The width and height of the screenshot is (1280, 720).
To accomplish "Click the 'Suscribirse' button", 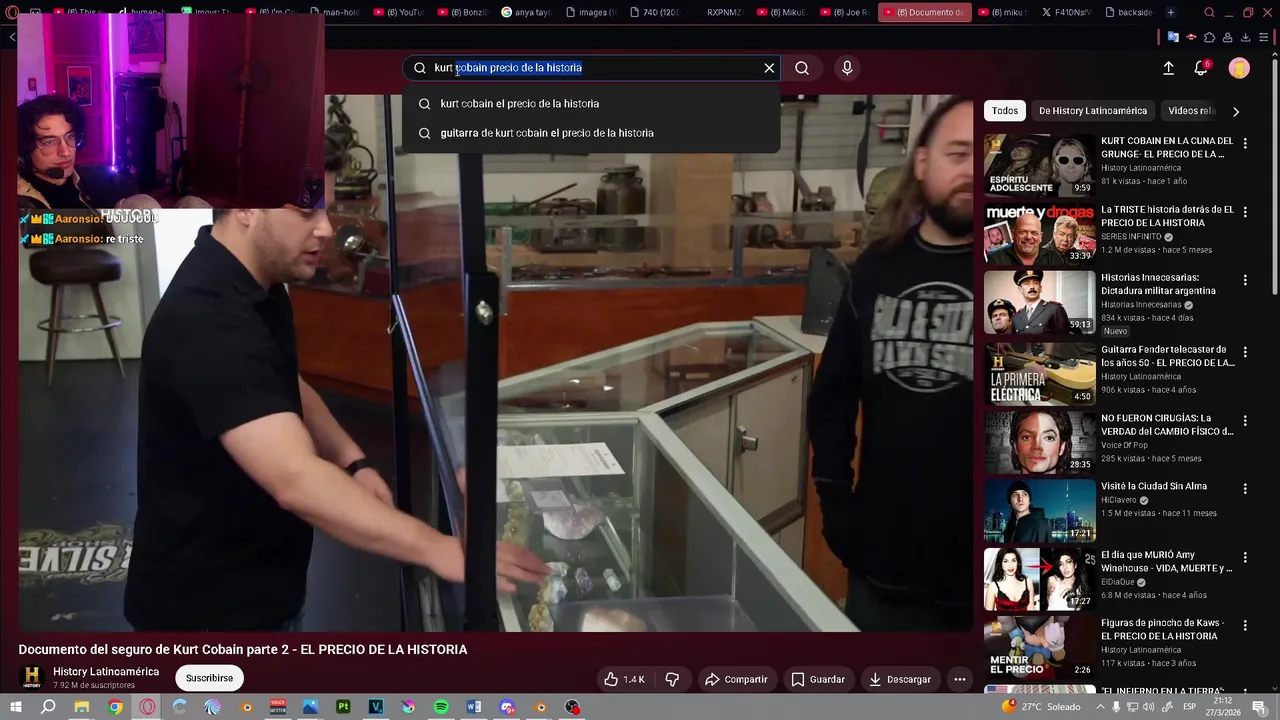I will pos(209,678).
